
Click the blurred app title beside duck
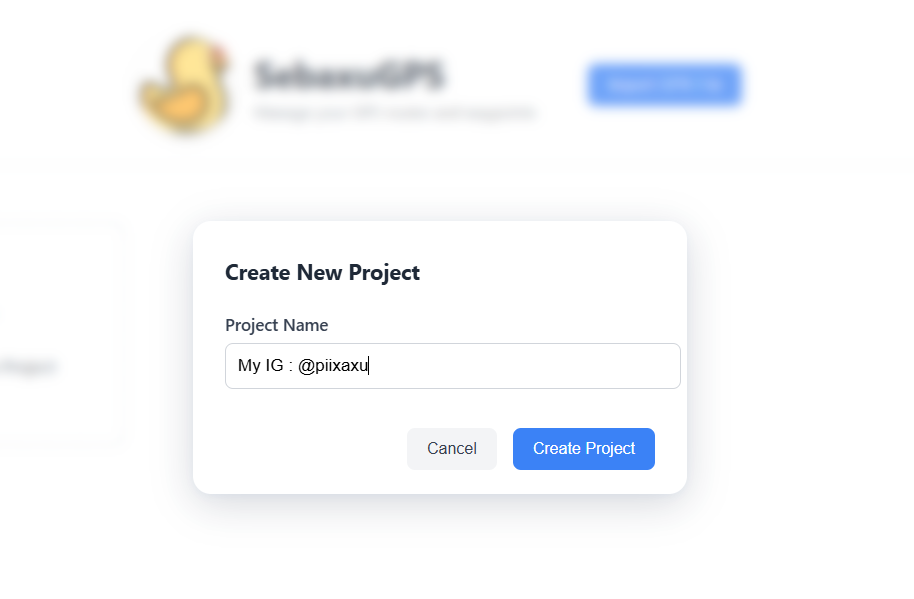tap(349, 75)
